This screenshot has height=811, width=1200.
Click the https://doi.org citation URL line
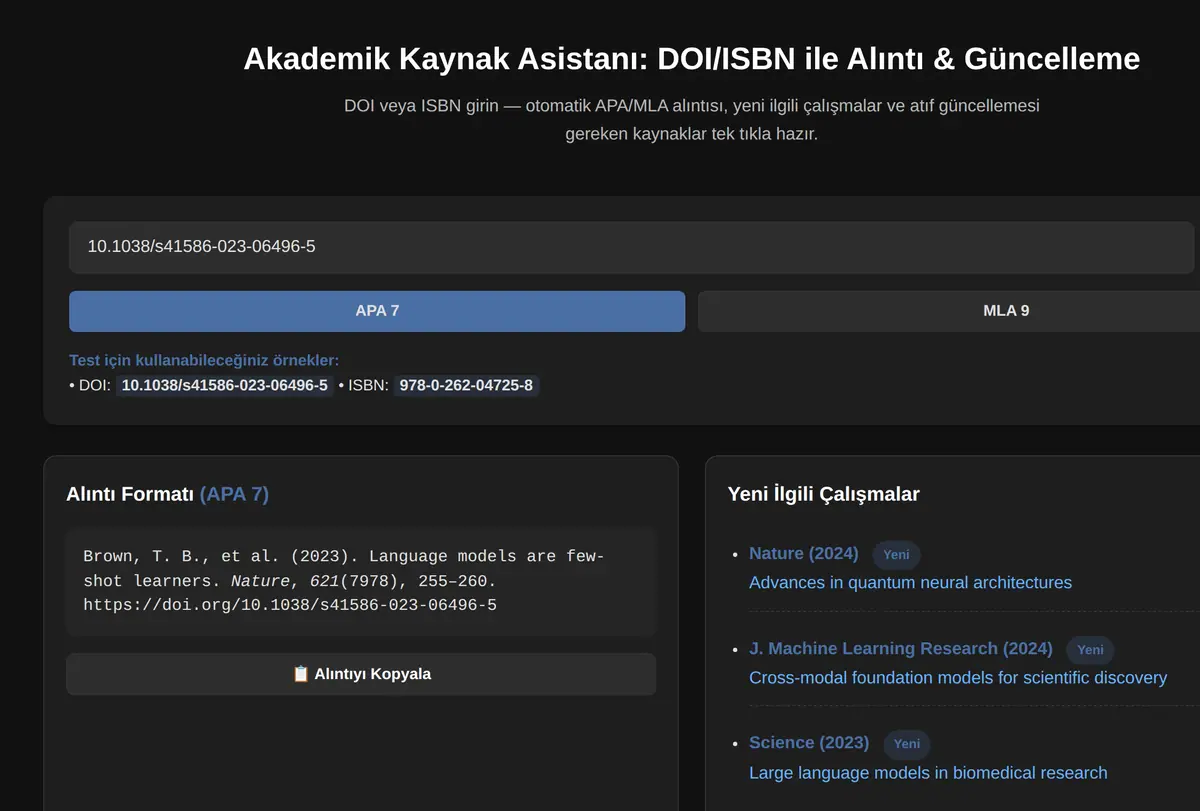coord(290,605)
